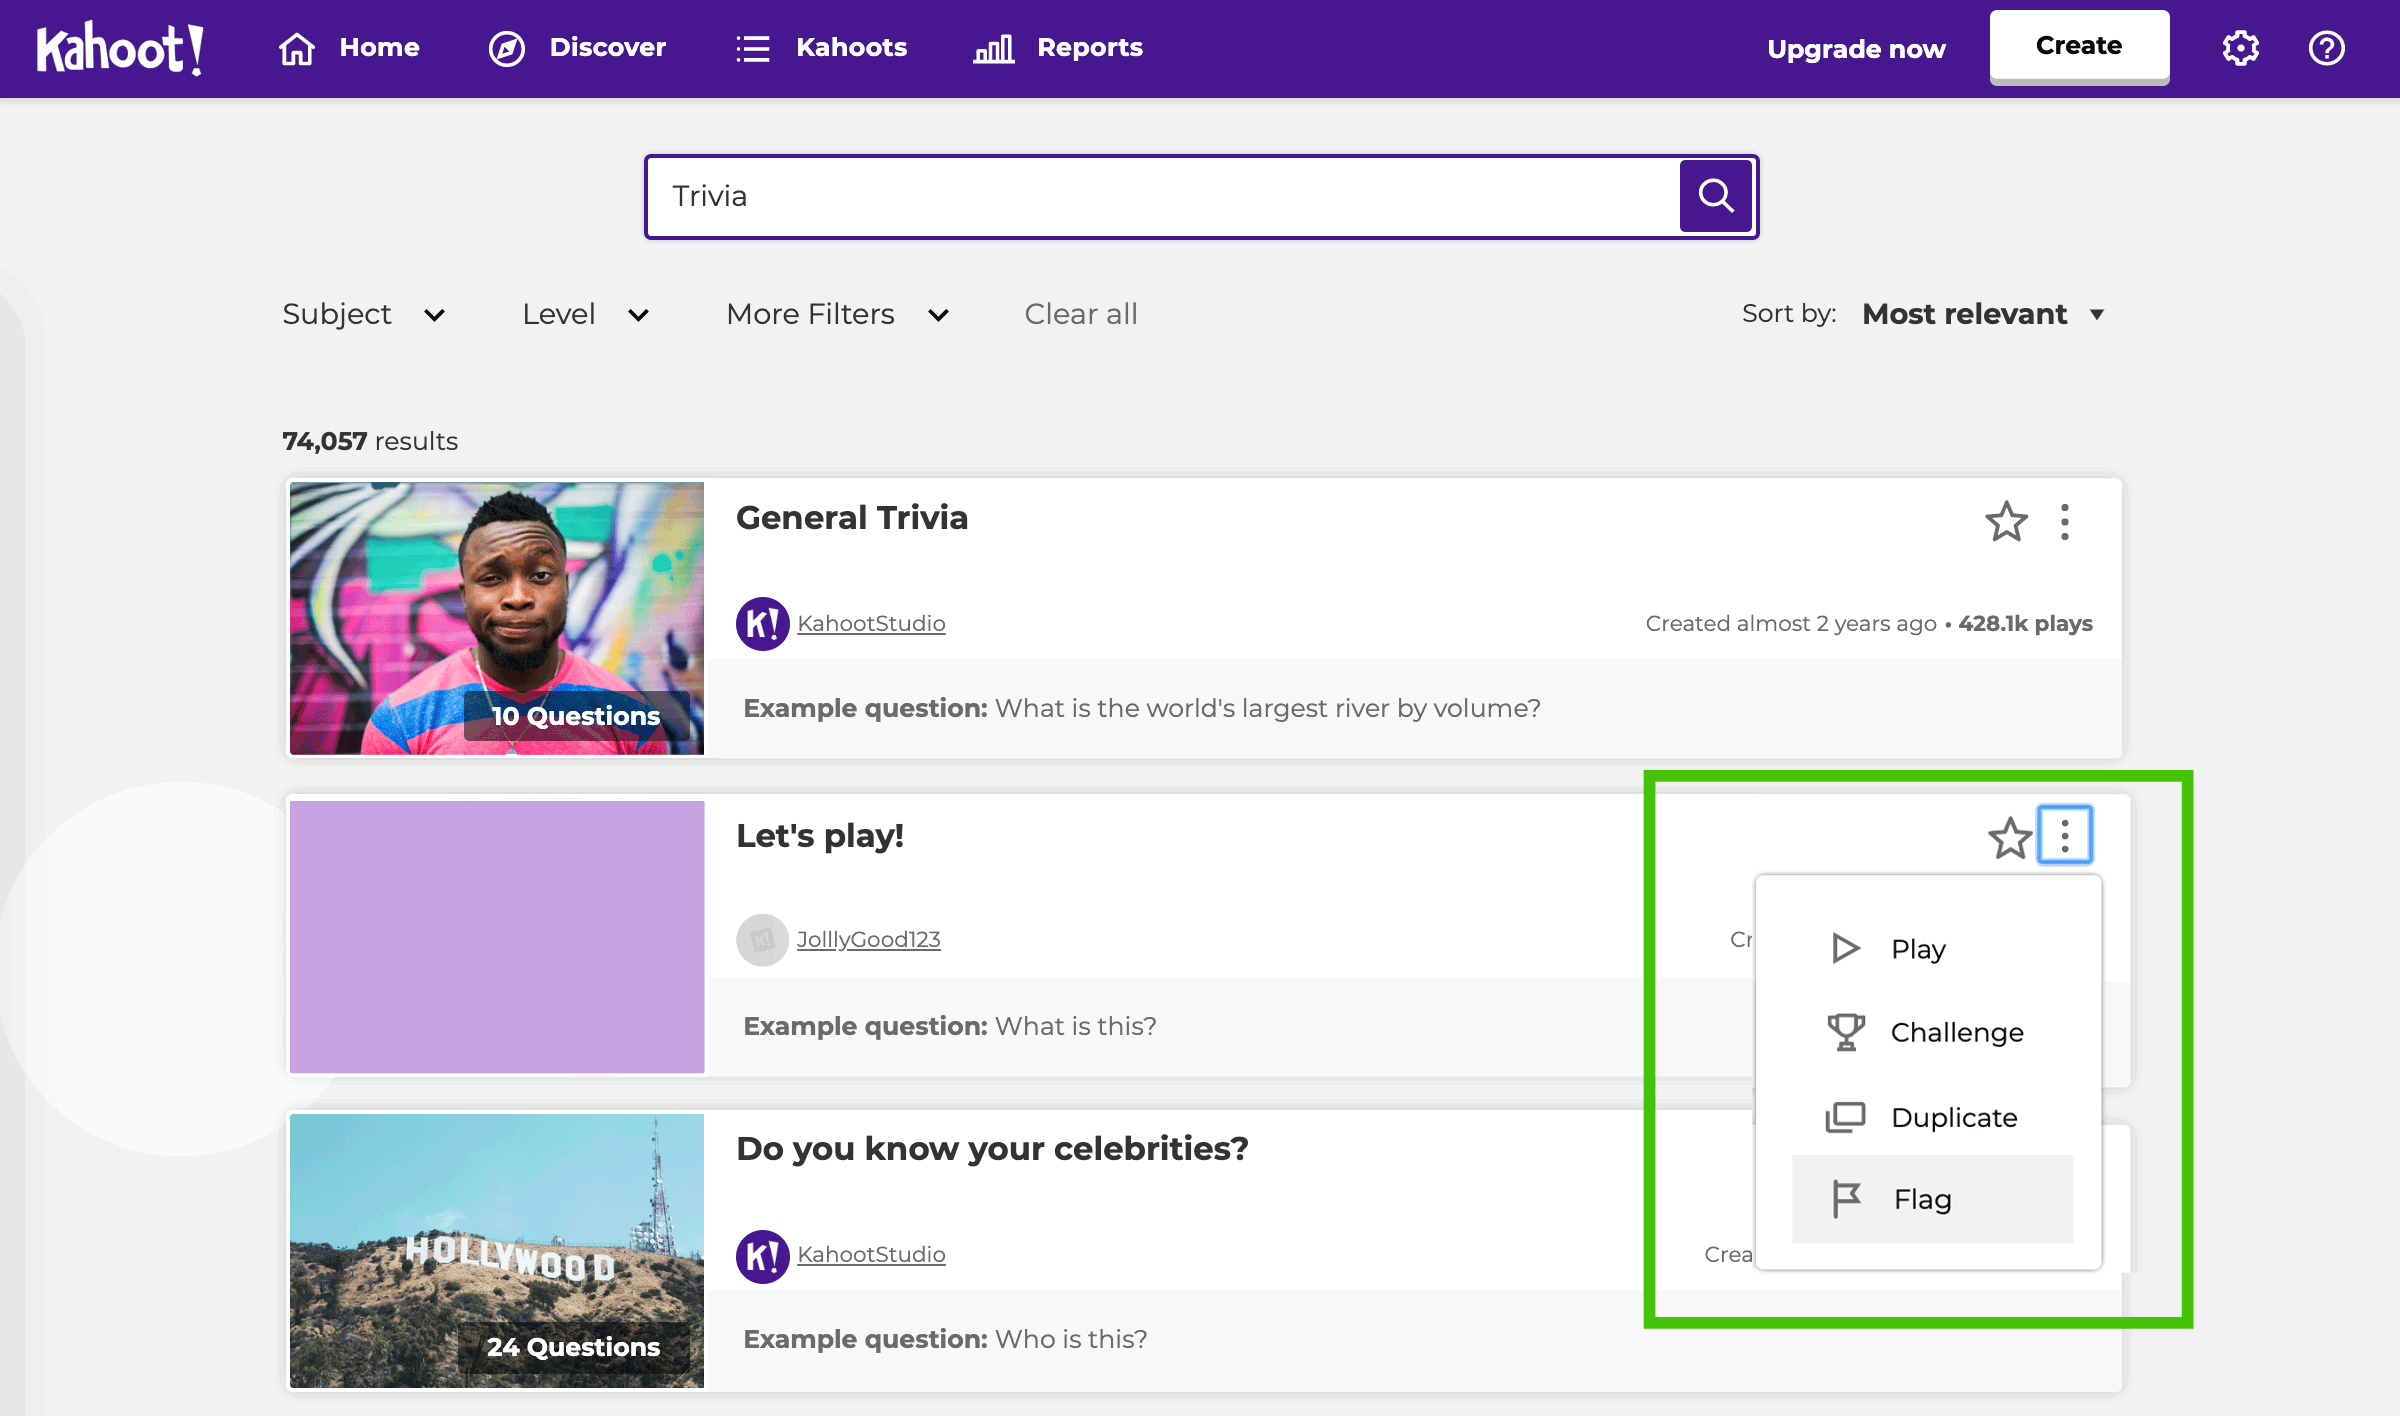Click the Play triangle icon
Image resolution: width=2400 pixels, height=1416 pixels.
[x=1845, y=948]
